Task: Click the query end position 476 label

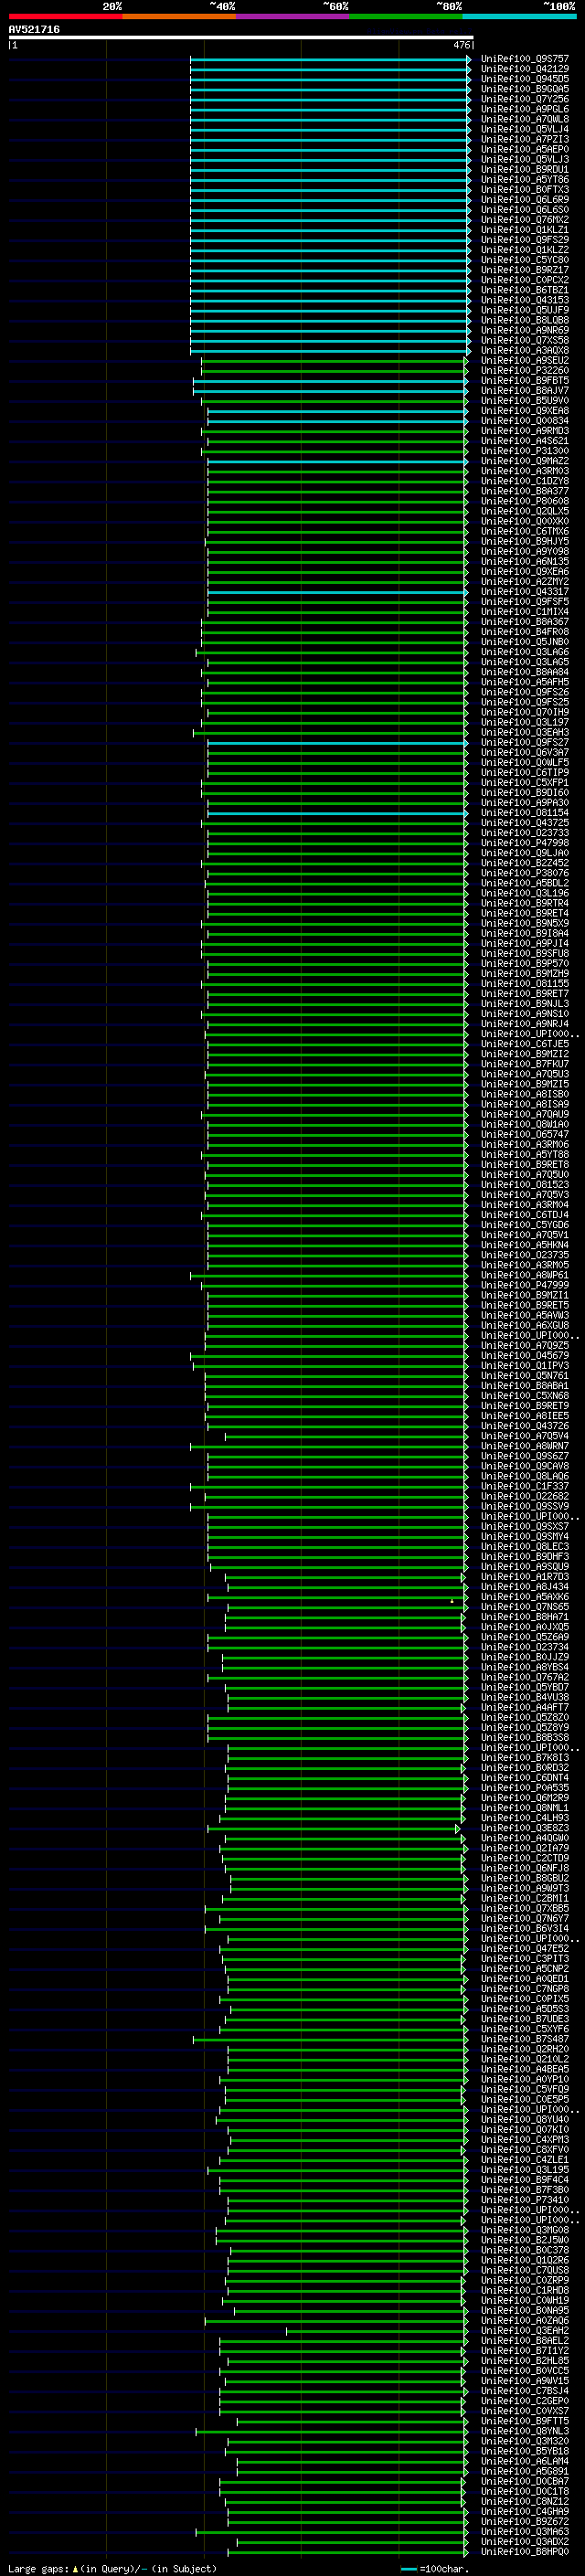Action: coord(462,45)
